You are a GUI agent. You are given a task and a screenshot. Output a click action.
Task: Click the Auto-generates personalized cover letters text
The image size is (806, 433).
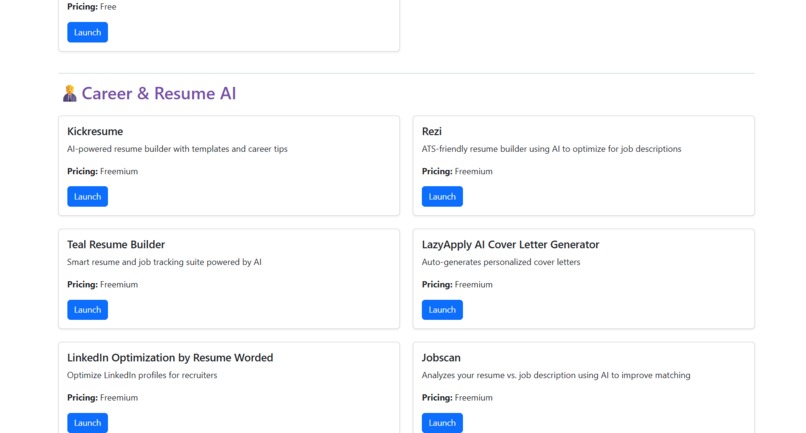(501, 262)
